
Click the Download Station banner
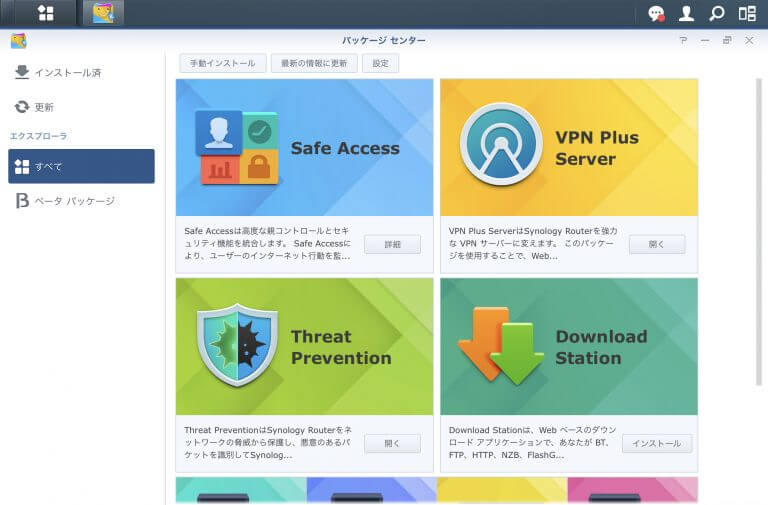(x=569, y=347)
